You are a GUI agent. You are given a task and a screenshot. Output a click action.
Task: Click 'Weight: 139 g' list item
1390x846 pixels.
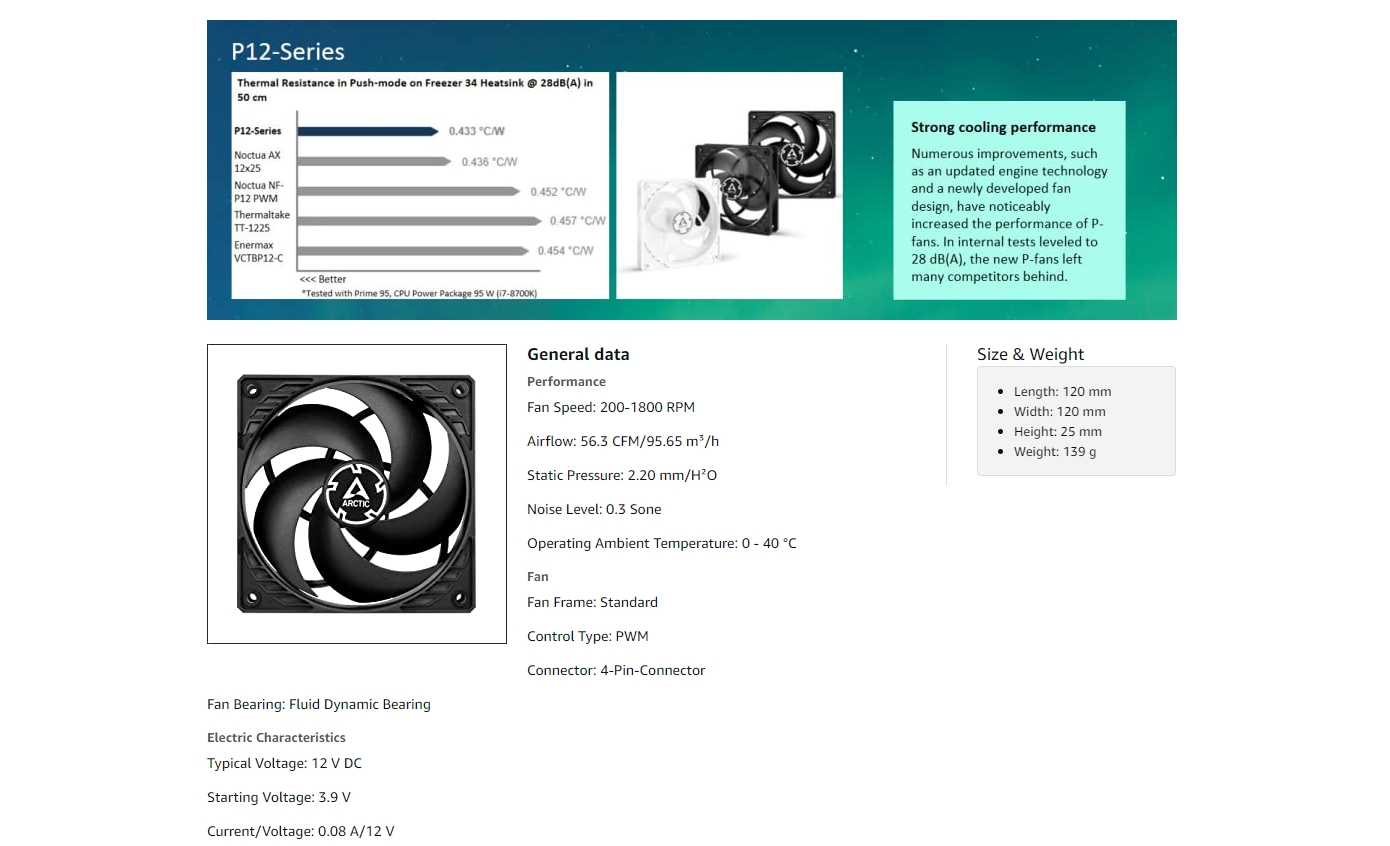pyautogui.click(x=1055, y=452)
